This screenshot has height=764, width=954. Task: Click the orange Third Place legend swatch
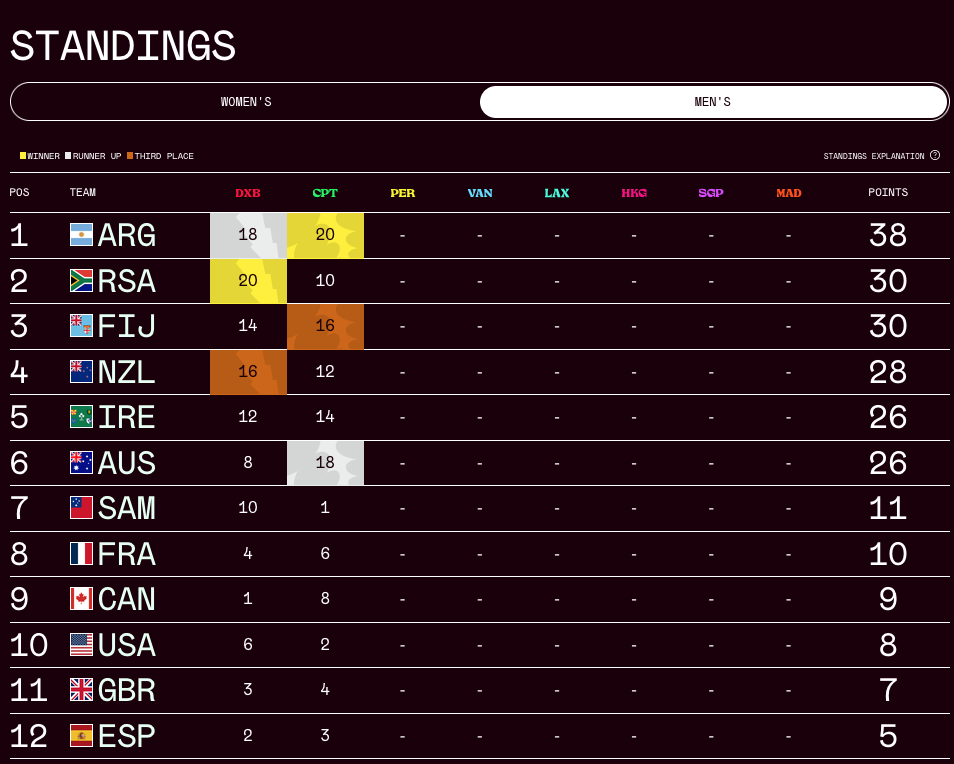click(130, 156)
